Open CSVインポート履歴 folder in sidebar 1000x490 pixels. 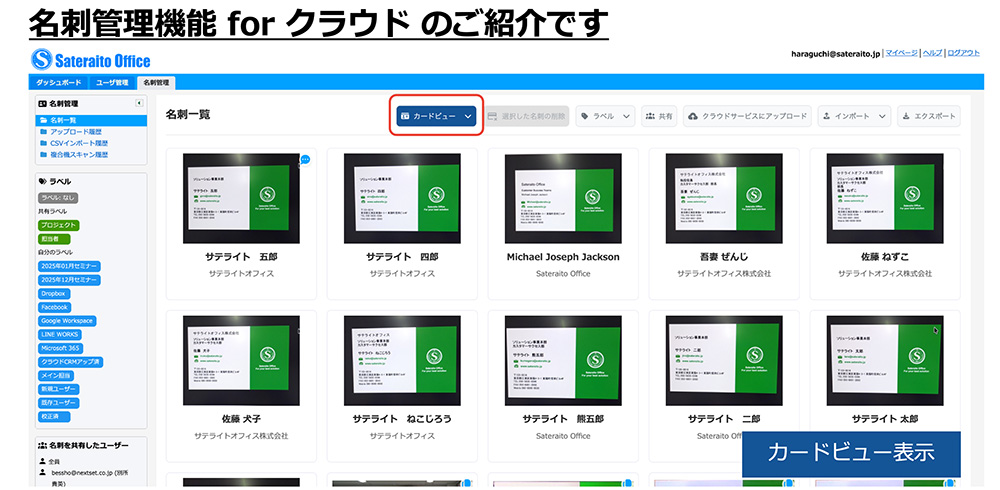click(x=79, y=143)
